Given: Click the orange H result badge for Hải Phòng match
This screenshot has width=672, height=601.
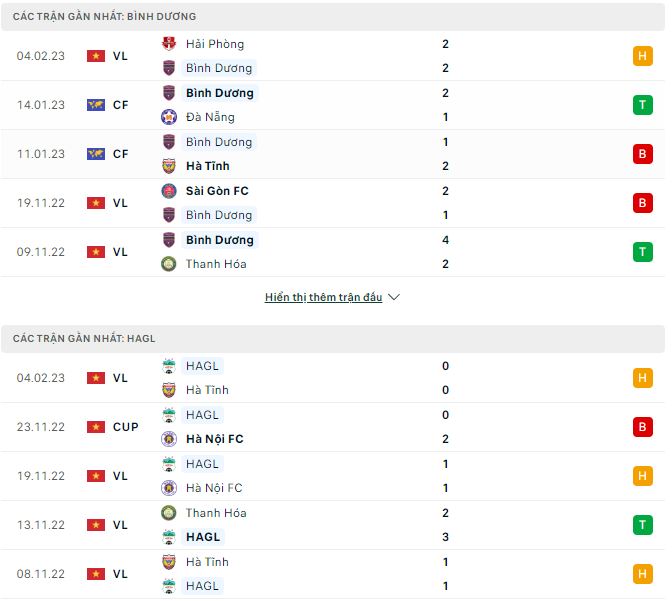Looking at the screenshot, I should pos(642,56).
